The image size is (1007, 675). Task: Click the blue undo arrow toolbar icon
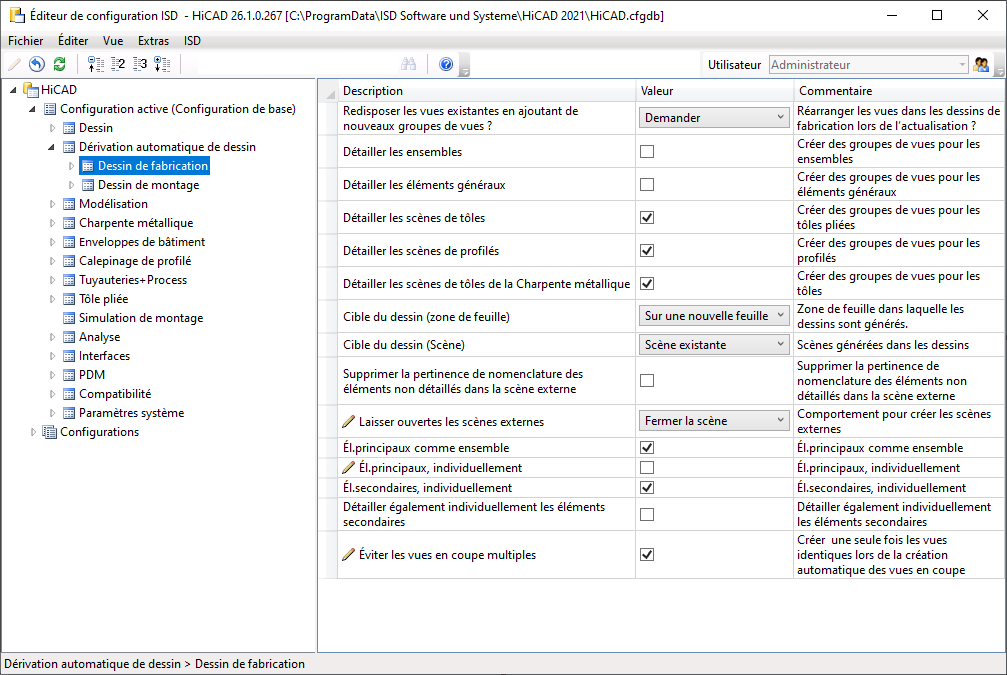coord(37,64)
